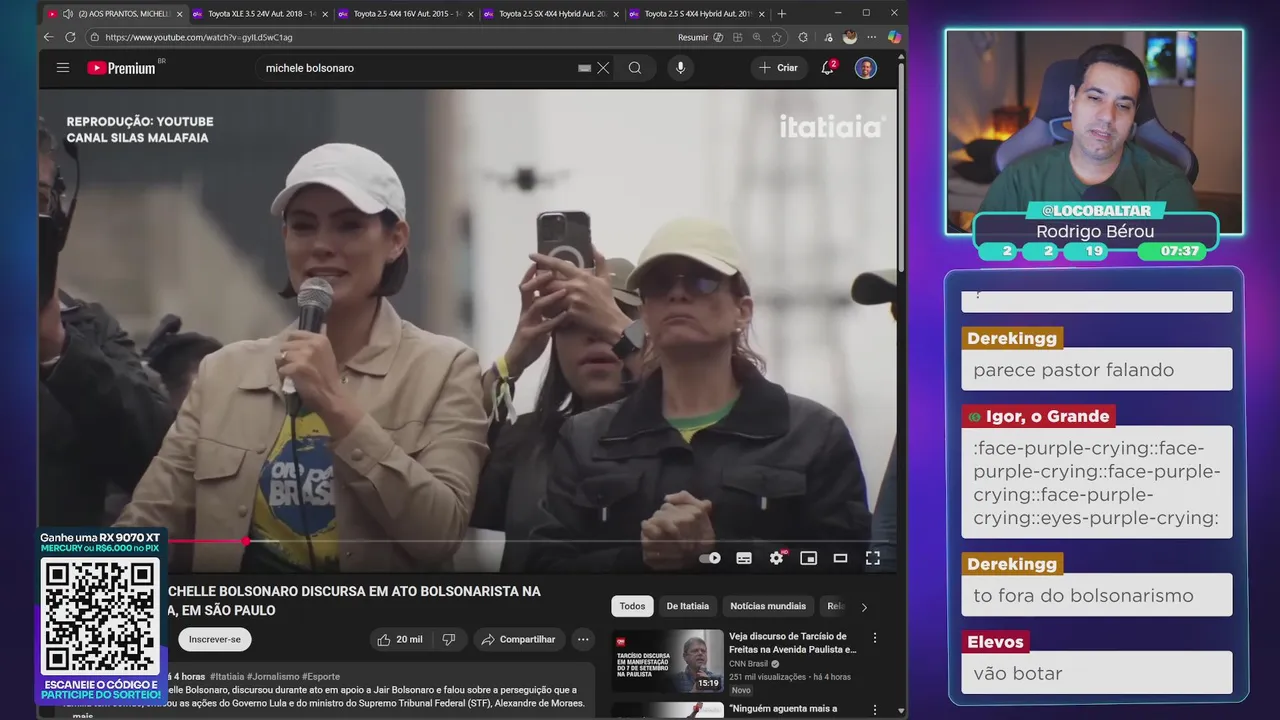Open the on-screen keyboard icon in search

pos(585,68)
